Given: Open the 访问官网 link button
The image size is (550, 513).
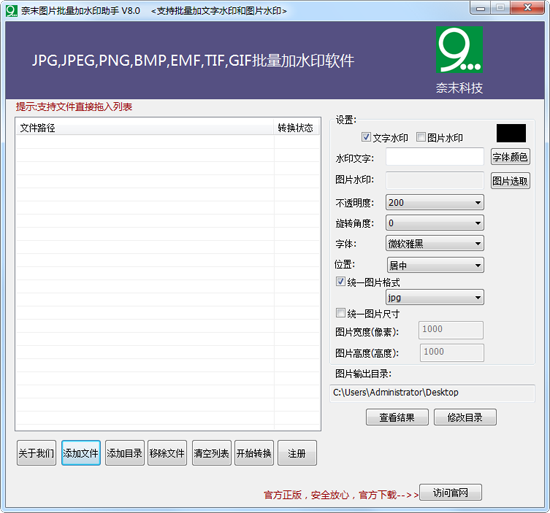Looking at the screenshot, I should 450,493.
